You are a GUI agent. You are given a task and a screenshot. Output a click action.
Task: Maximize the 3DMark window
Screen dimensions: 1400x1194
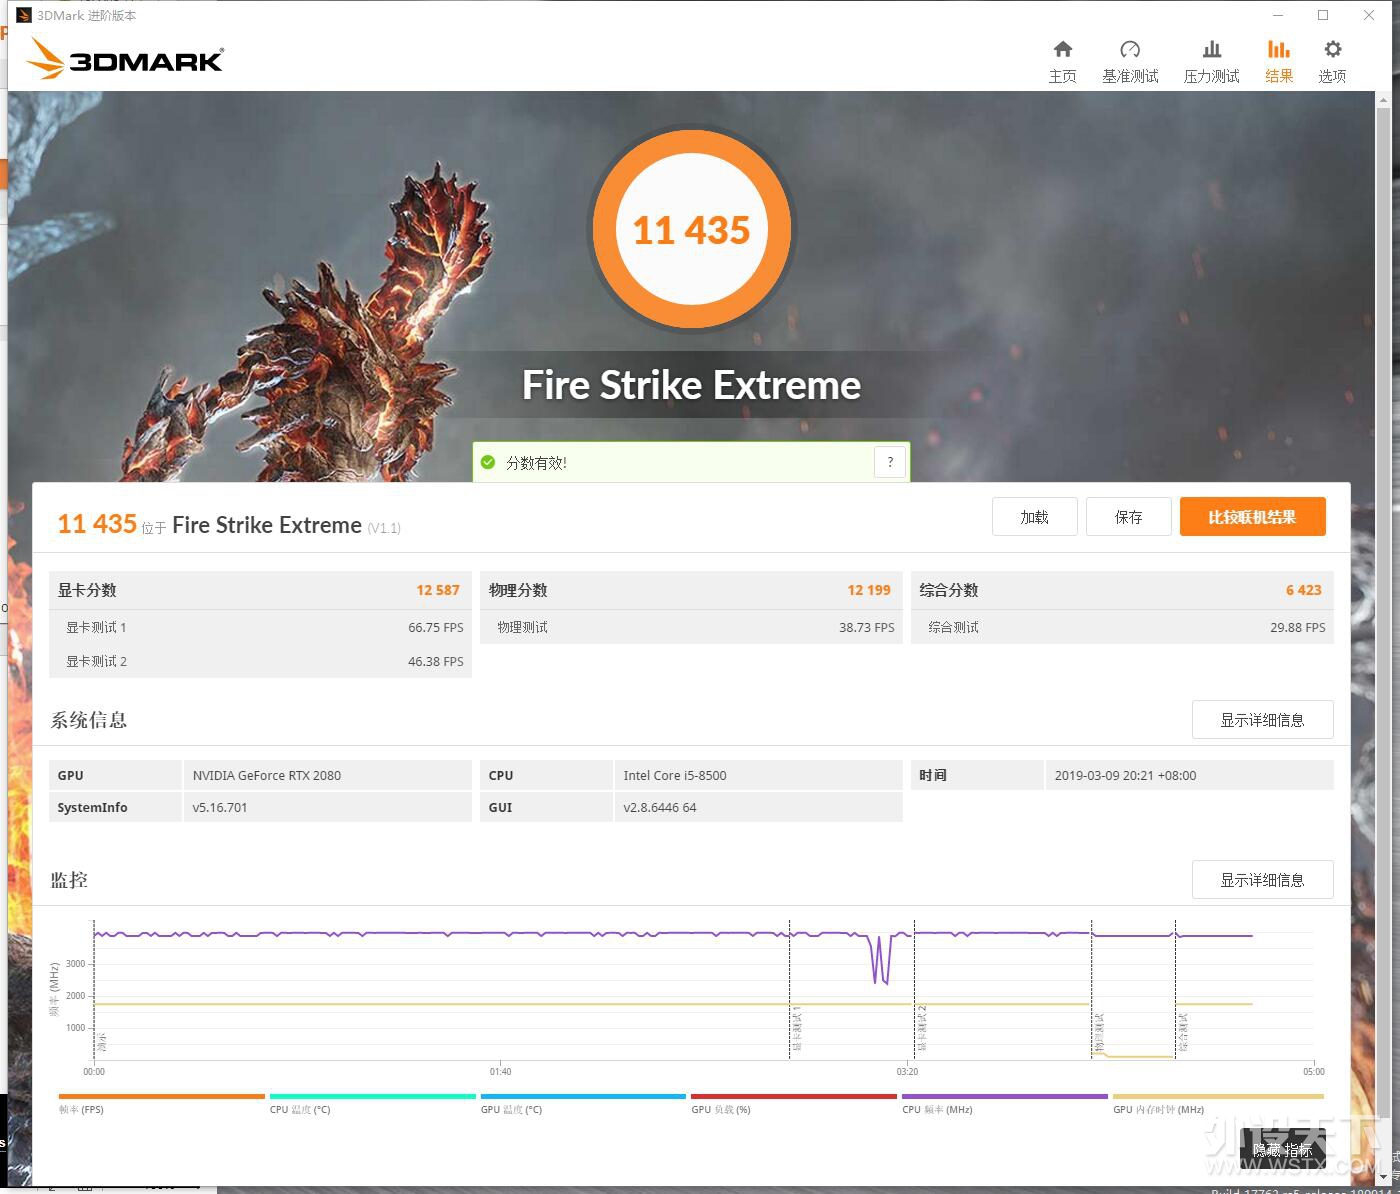click(1323, 15)
